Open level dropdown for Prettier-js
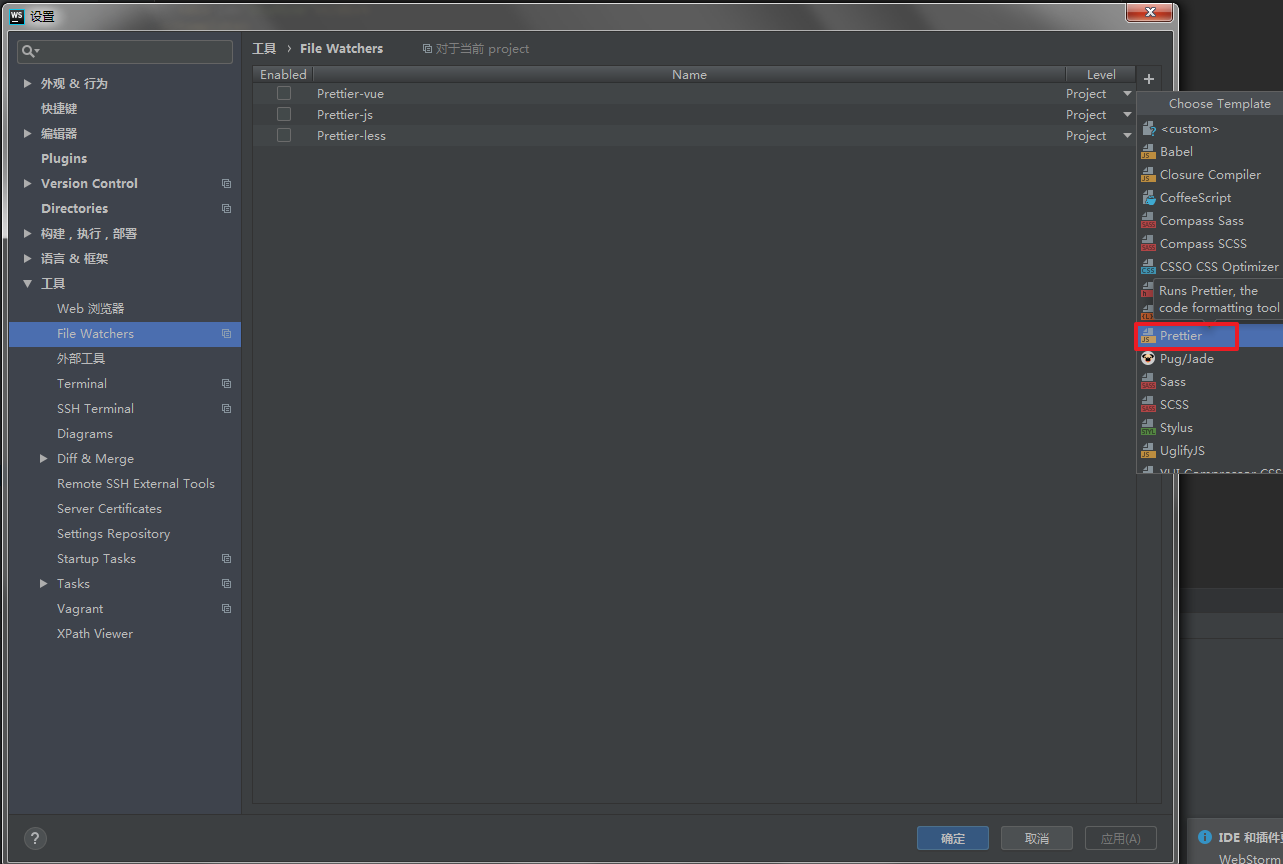Screen dimensions: 1283x864 [x=1127, y=115]
